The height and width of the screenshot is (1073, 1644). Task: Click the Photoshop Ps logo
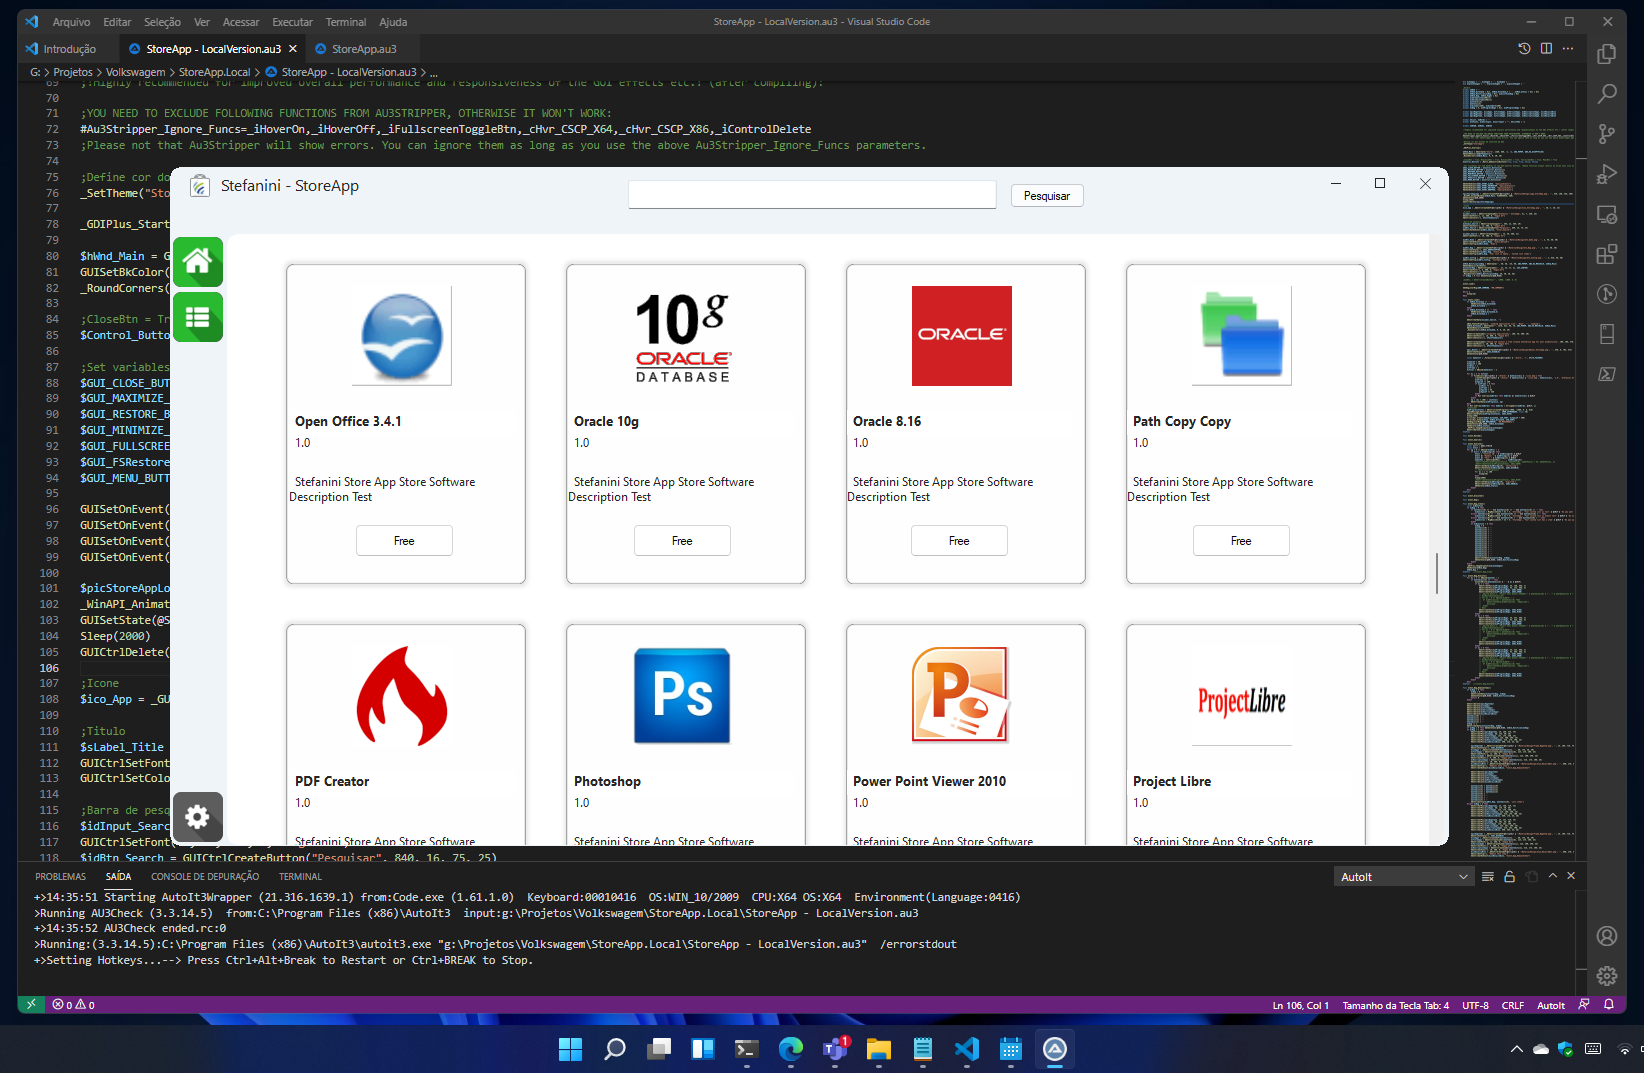pyautogui.click(x=682, y=696)
